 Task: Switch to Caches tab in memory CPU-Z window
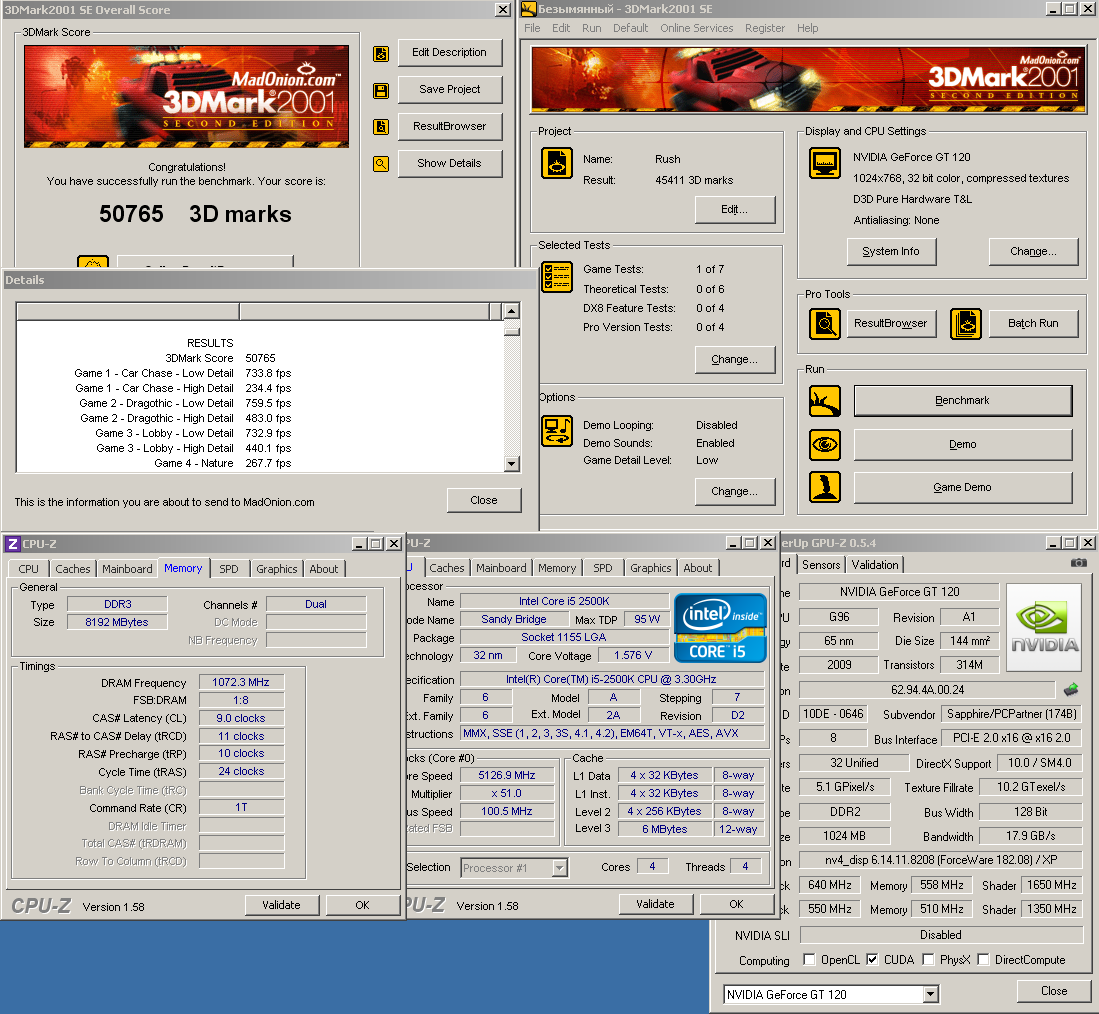(73, 569)
